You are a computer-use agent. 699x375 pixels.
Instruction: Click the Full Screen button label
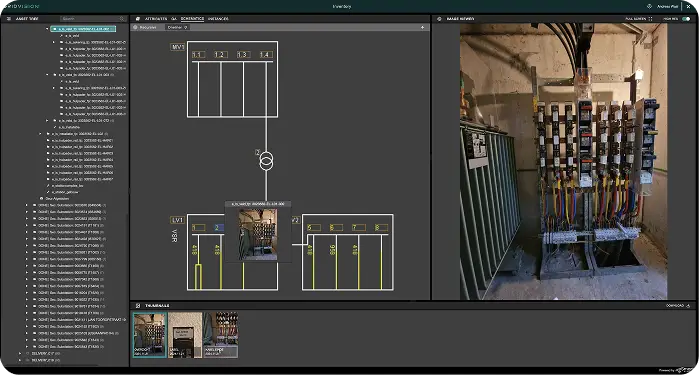click(x=636, y=19)
